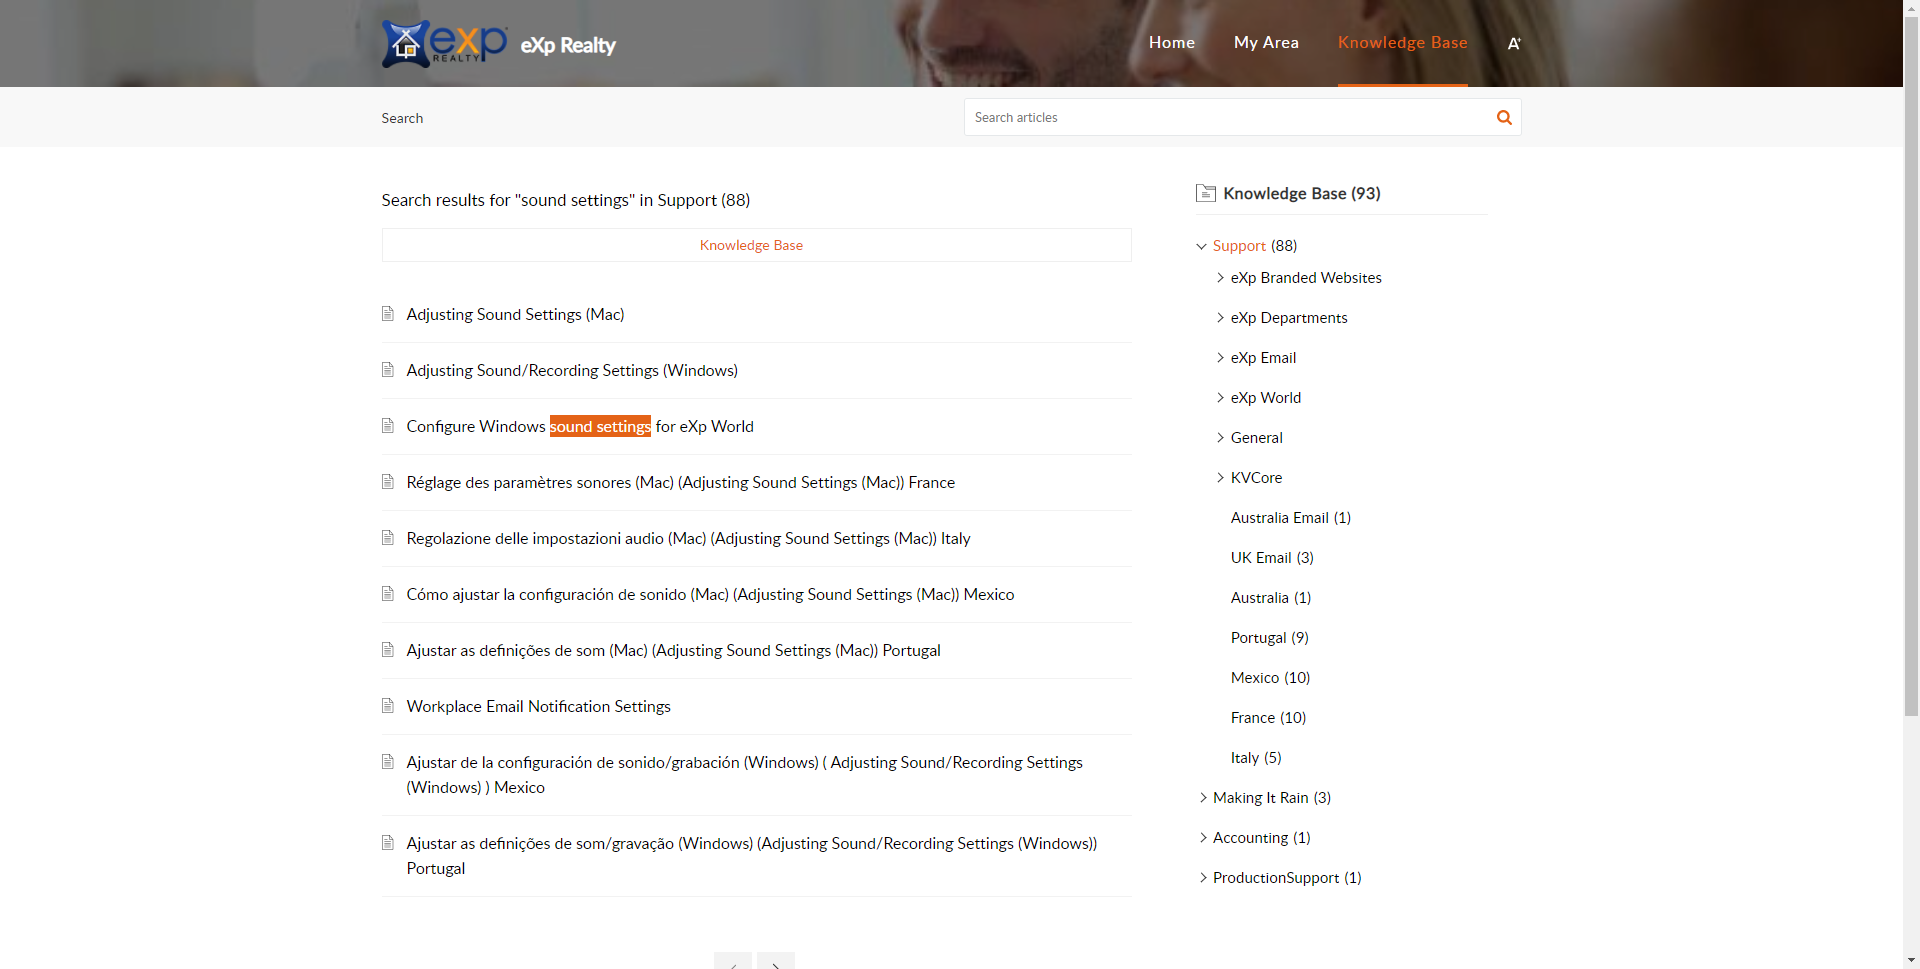Expand the eXp Departments chevron

point(1220,318)
